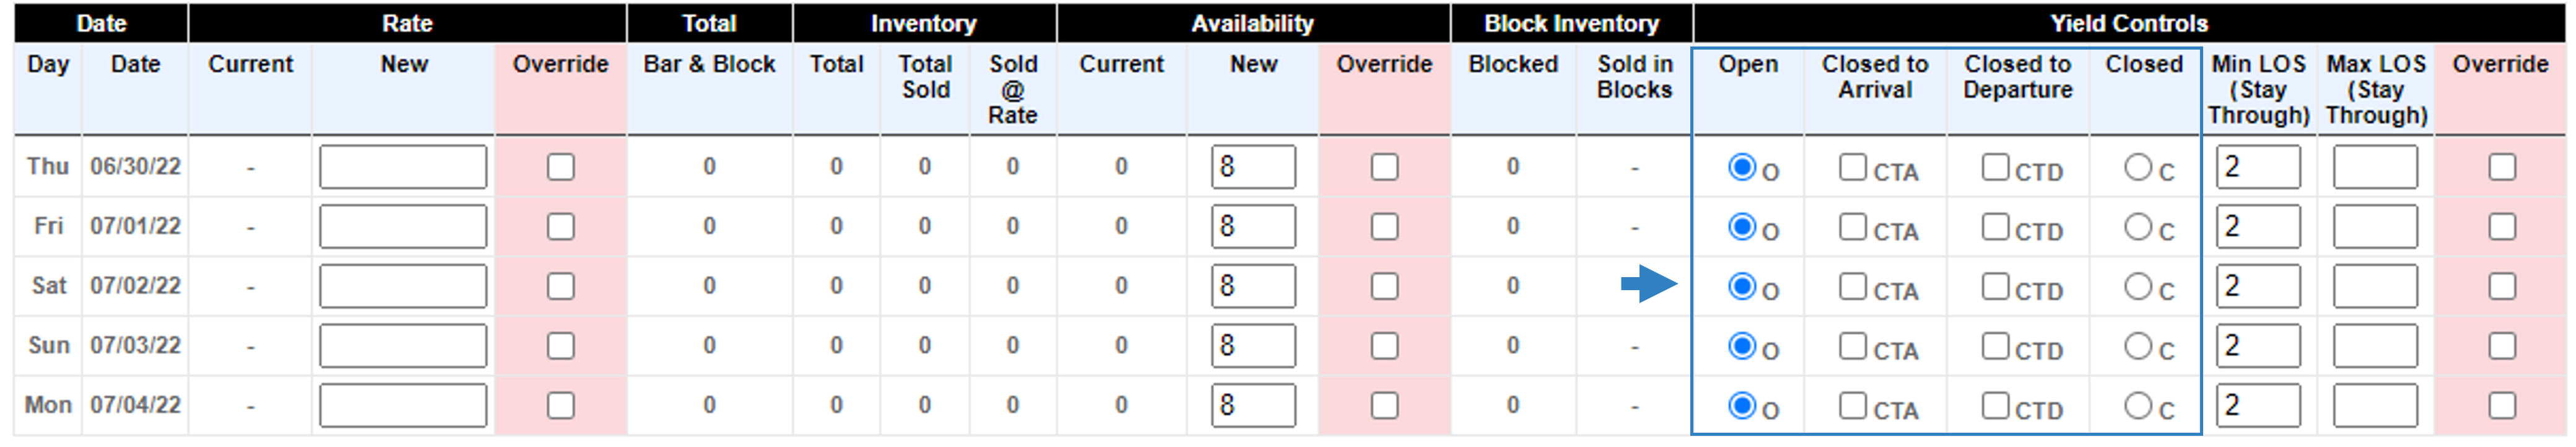Click Max LOS field for Sun 07/03/22
The width and height of the screenshot is (2576, 447).
coord(2375,346)
